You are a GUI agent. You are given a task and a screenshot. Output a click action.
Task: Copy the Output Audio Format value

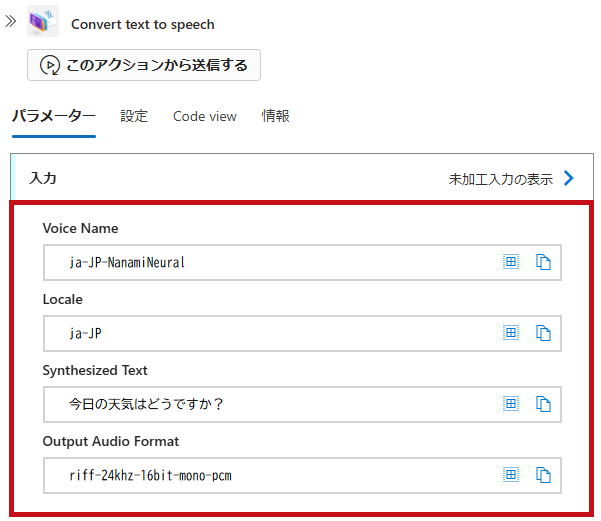(543, 475)
